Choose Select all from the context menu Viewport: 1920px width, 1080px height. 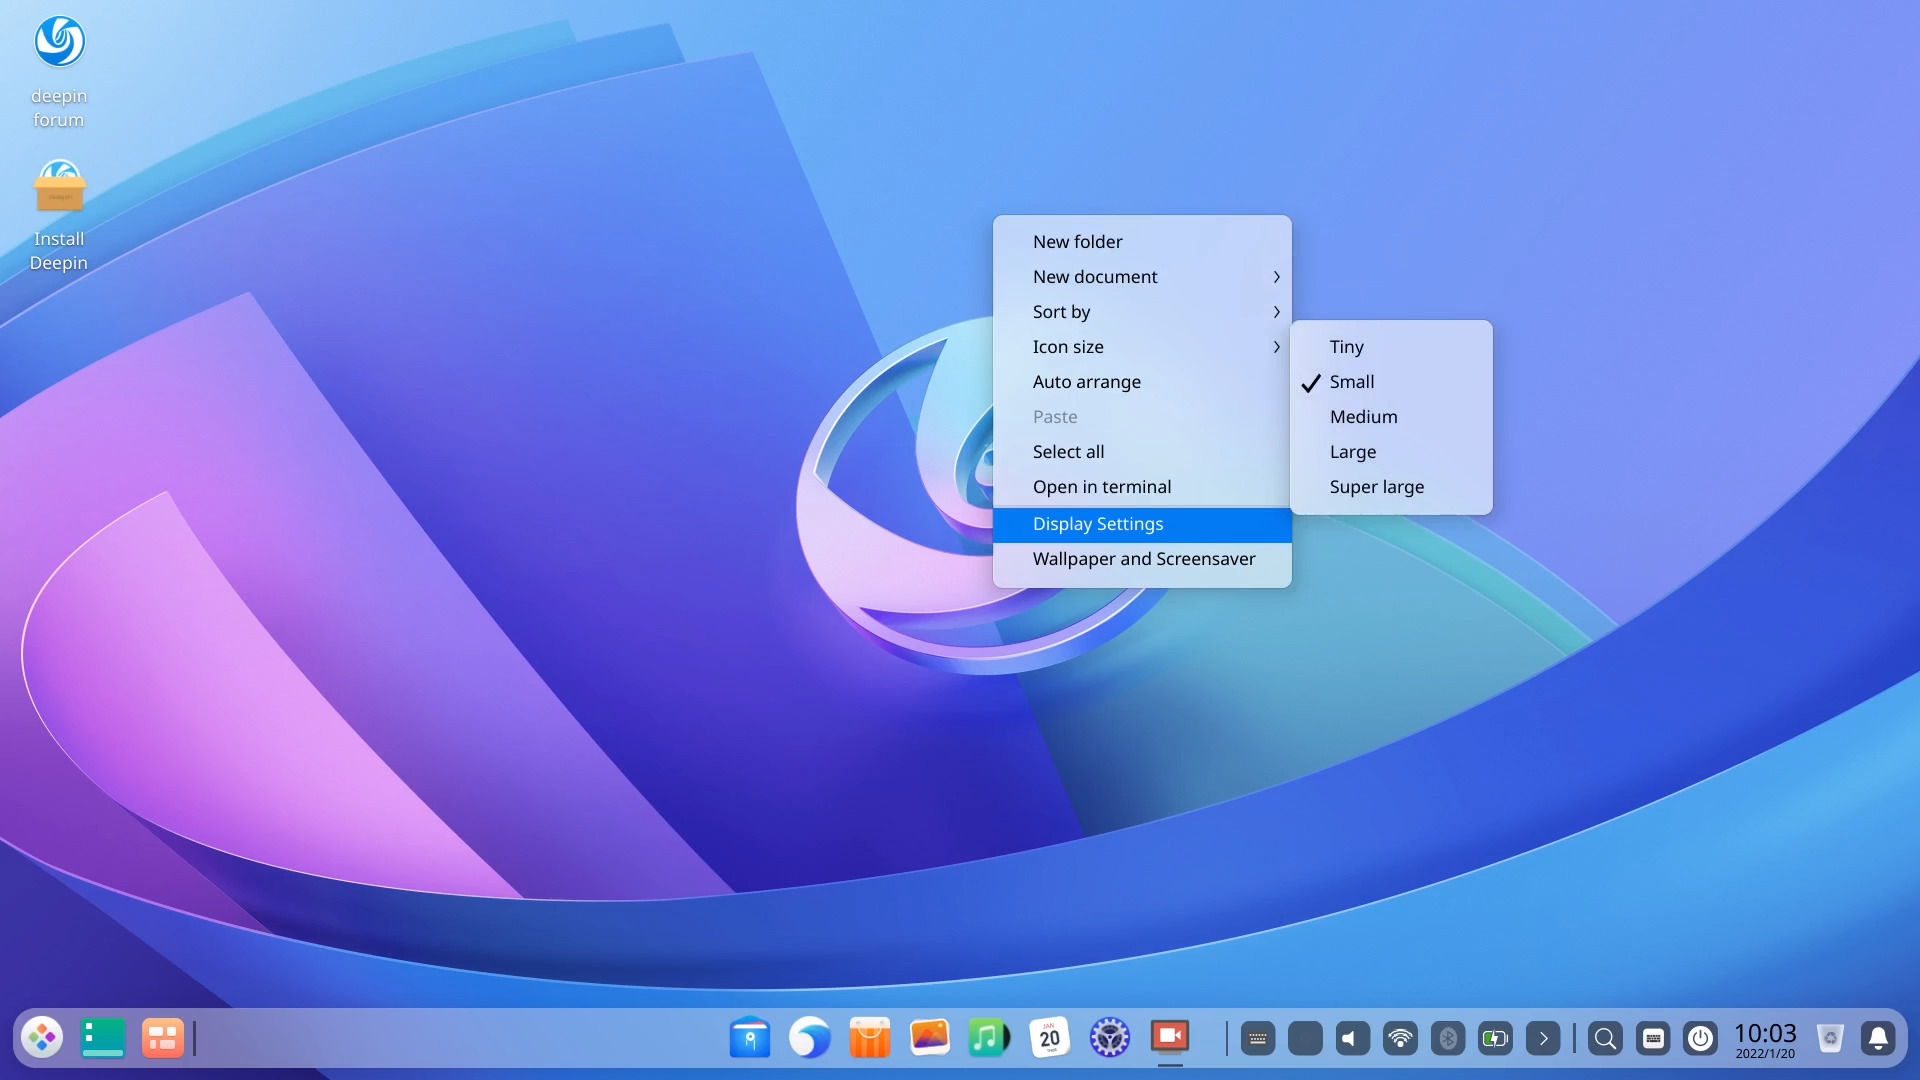pos(1142,452)
